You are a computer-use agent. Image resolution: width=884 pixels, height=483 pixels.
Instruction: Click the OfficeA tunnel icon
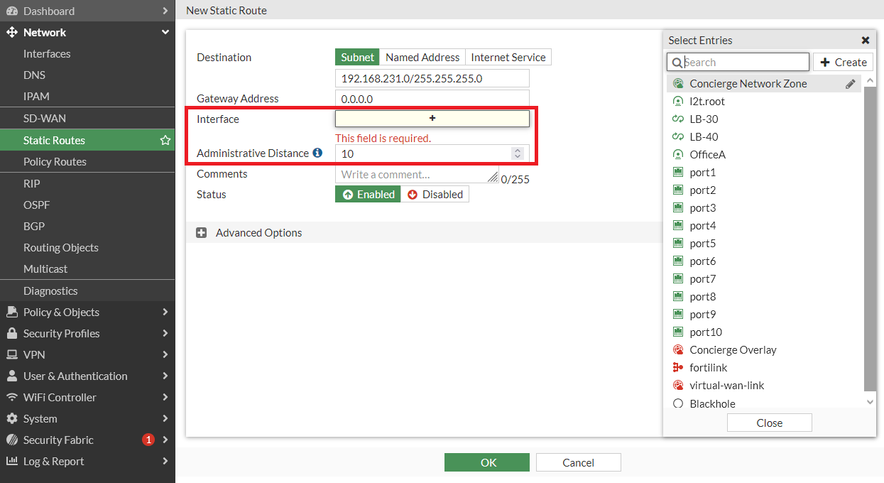point(678,154)
